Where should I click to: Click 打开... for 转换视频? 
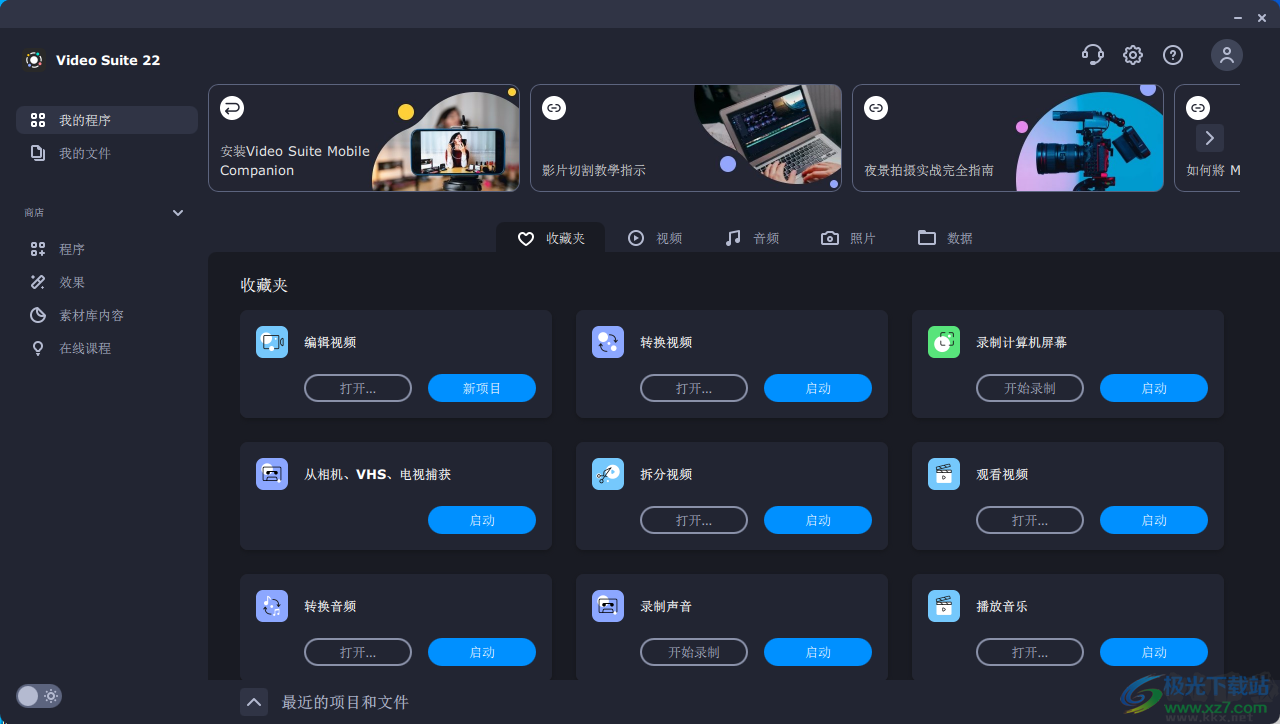(x=694, y=388)
